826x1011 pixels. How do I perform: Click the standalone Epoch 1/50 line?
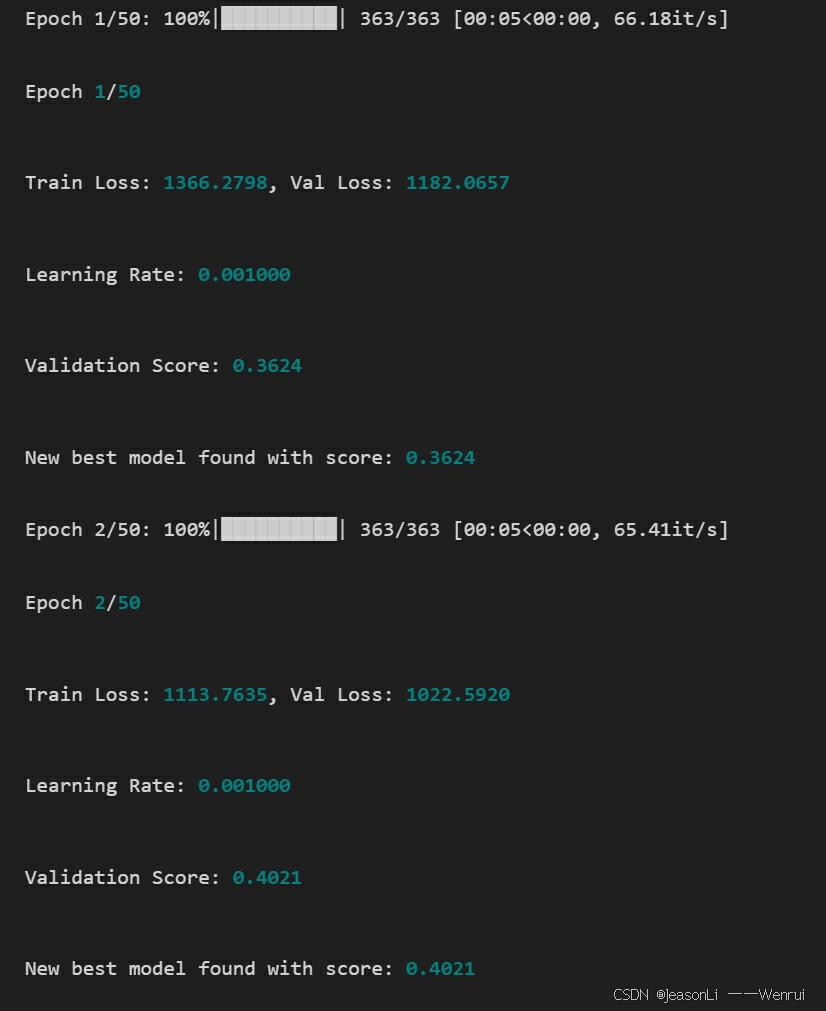pyautogui.click(x=83, y=92)
